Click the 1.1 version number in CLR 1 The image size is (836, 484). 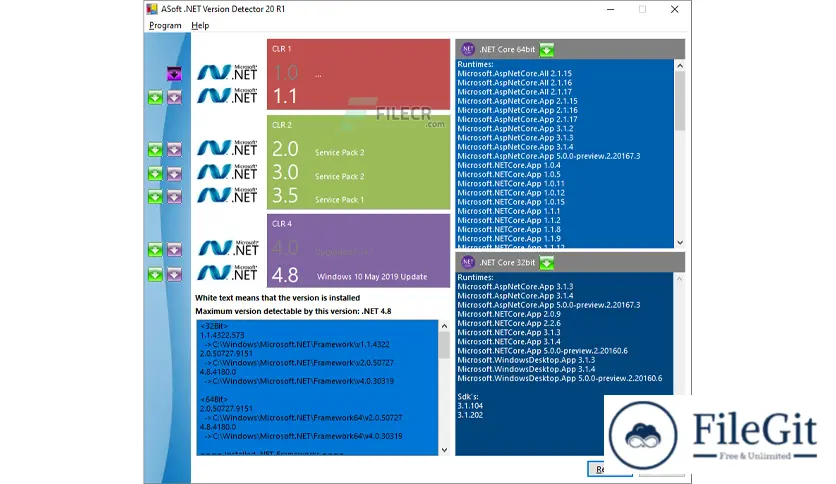pos(285,96)
